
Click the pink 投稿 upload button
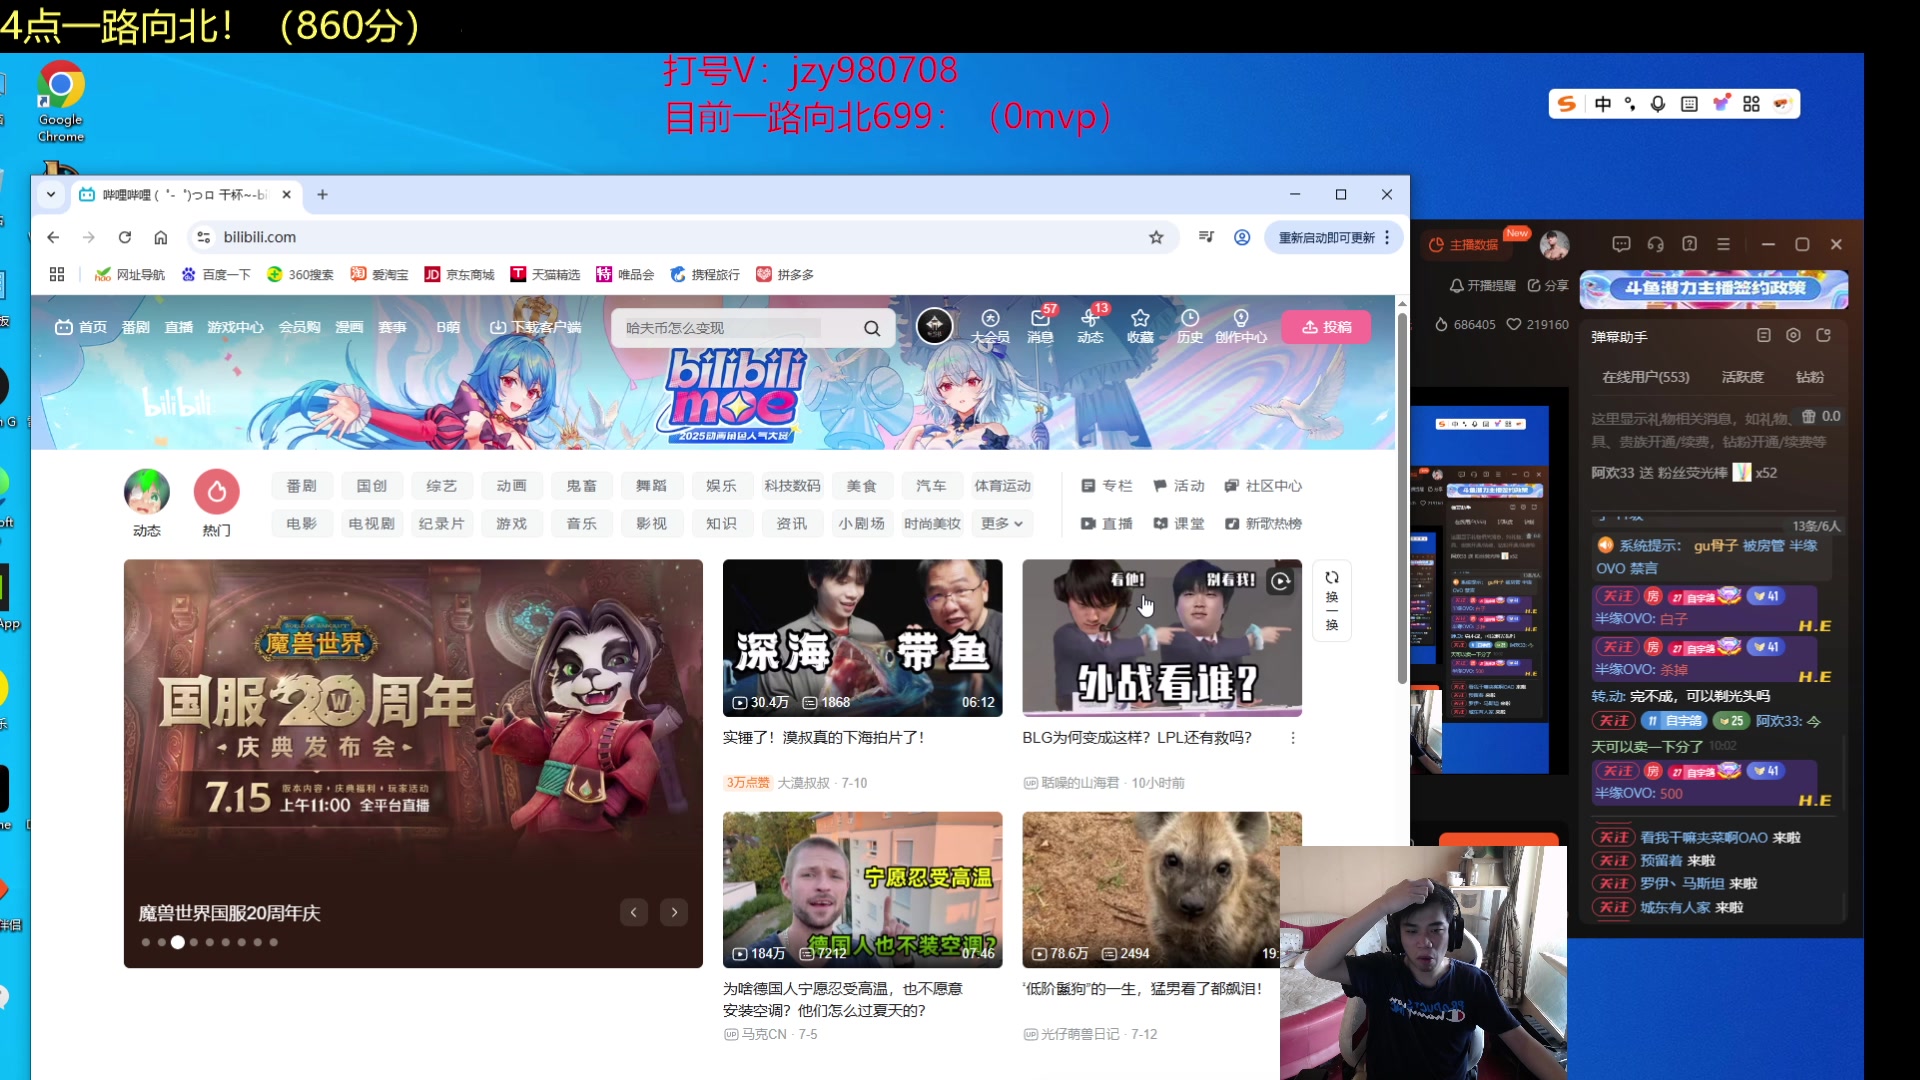click(x=1327, y=327)
